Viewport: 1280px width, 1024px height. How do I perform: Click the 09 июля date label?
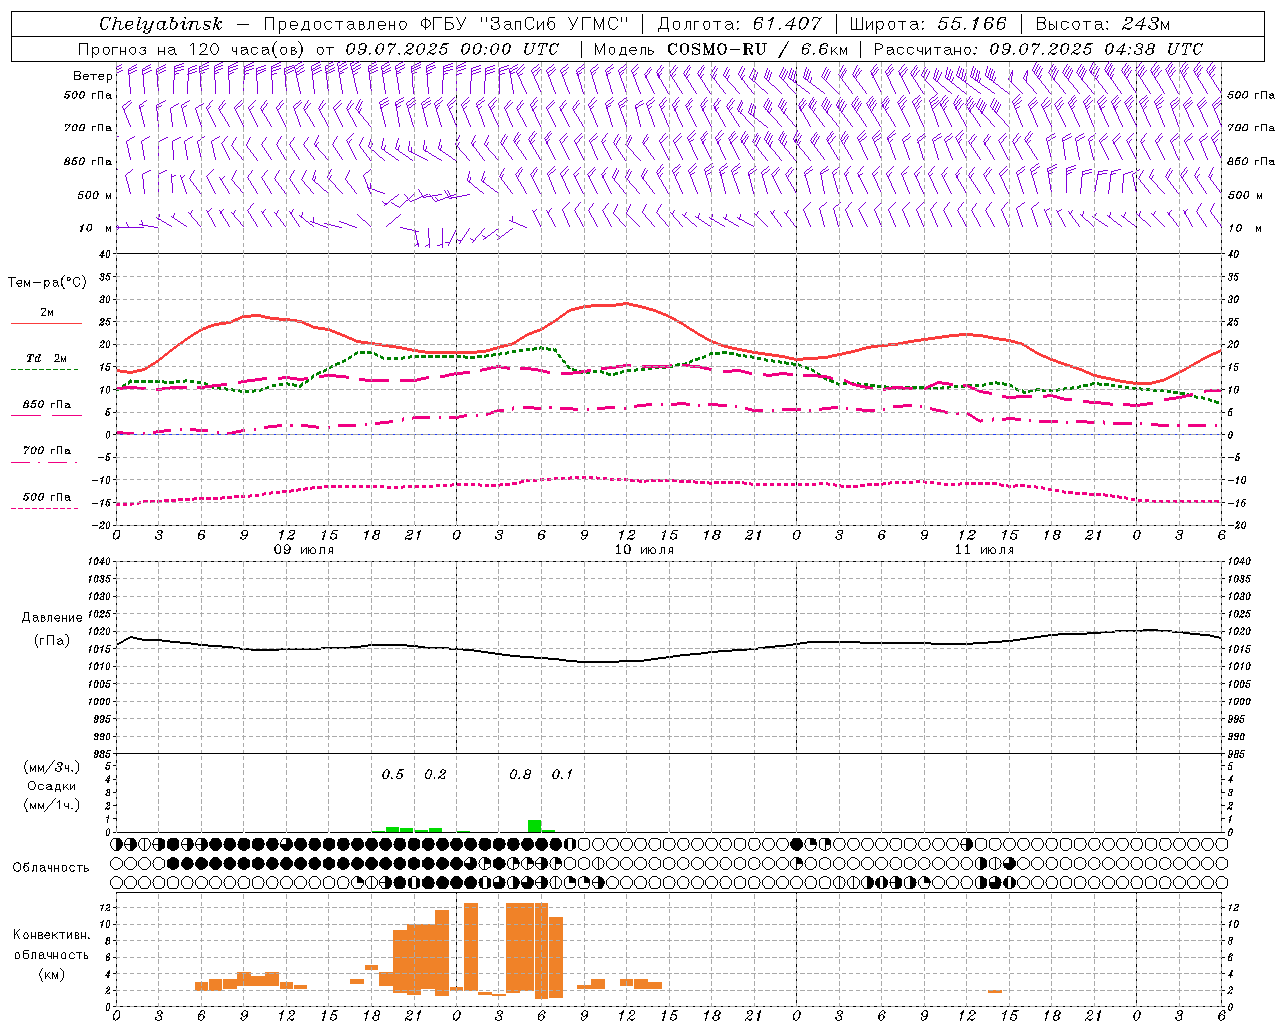point(304,550)
